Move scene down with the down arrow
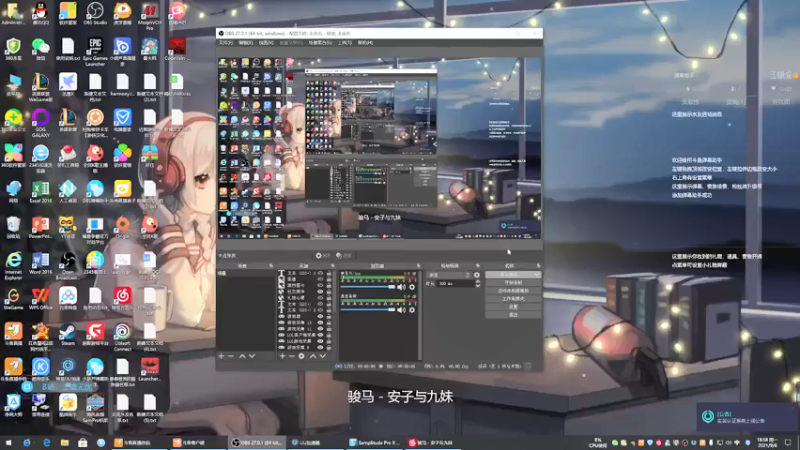This screenshot has height=450, width=800. pos(252,356)
